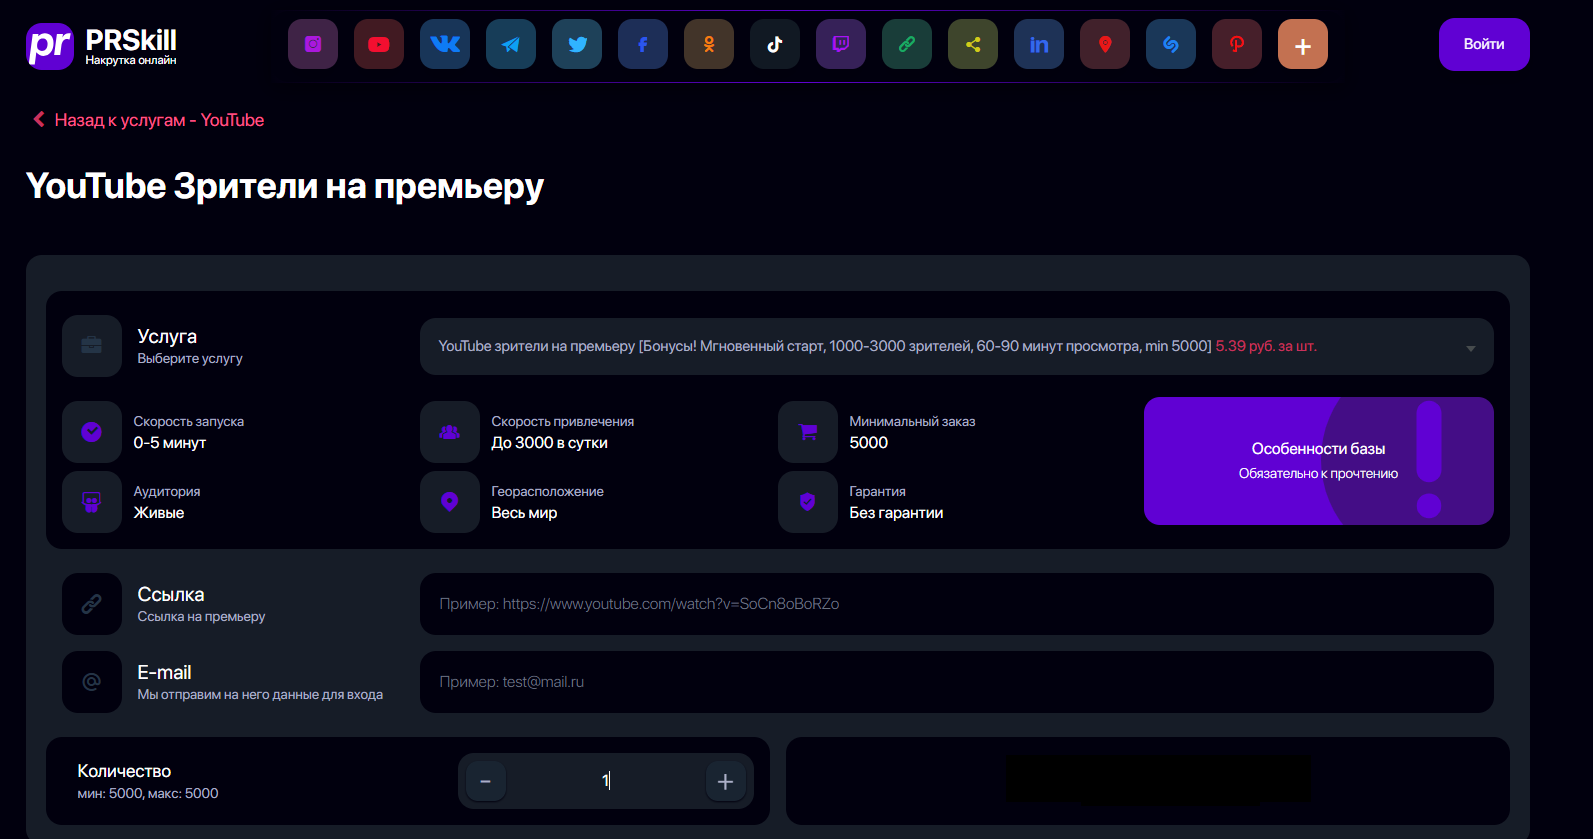This screenshot has width=1593, height=839.
Task: Click the Георасположение location pin icon
Action: [x=450, y=502]
